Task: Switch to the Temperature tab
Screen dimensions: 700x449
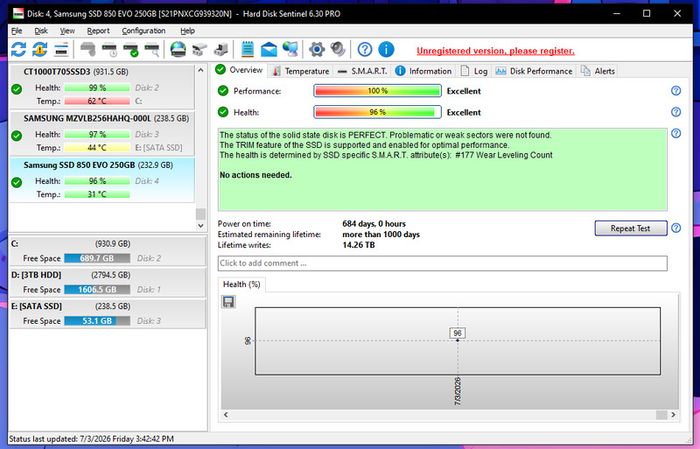Action: pyautogui.click(x=301, y=71)
